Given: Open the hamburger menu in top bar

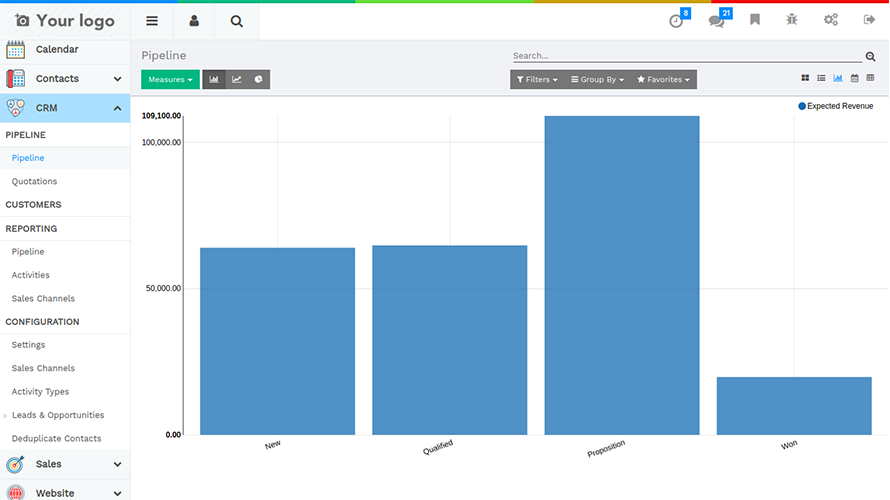Looking at the screenshot, I should tap(152, 21).
